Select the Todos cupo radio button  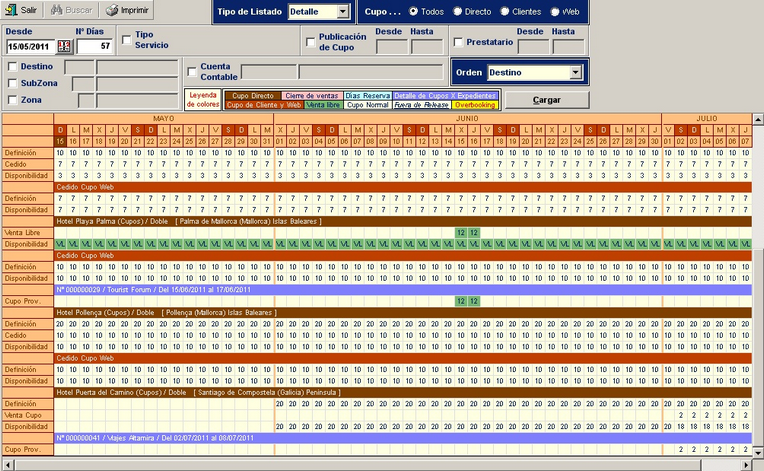point(413,11)
